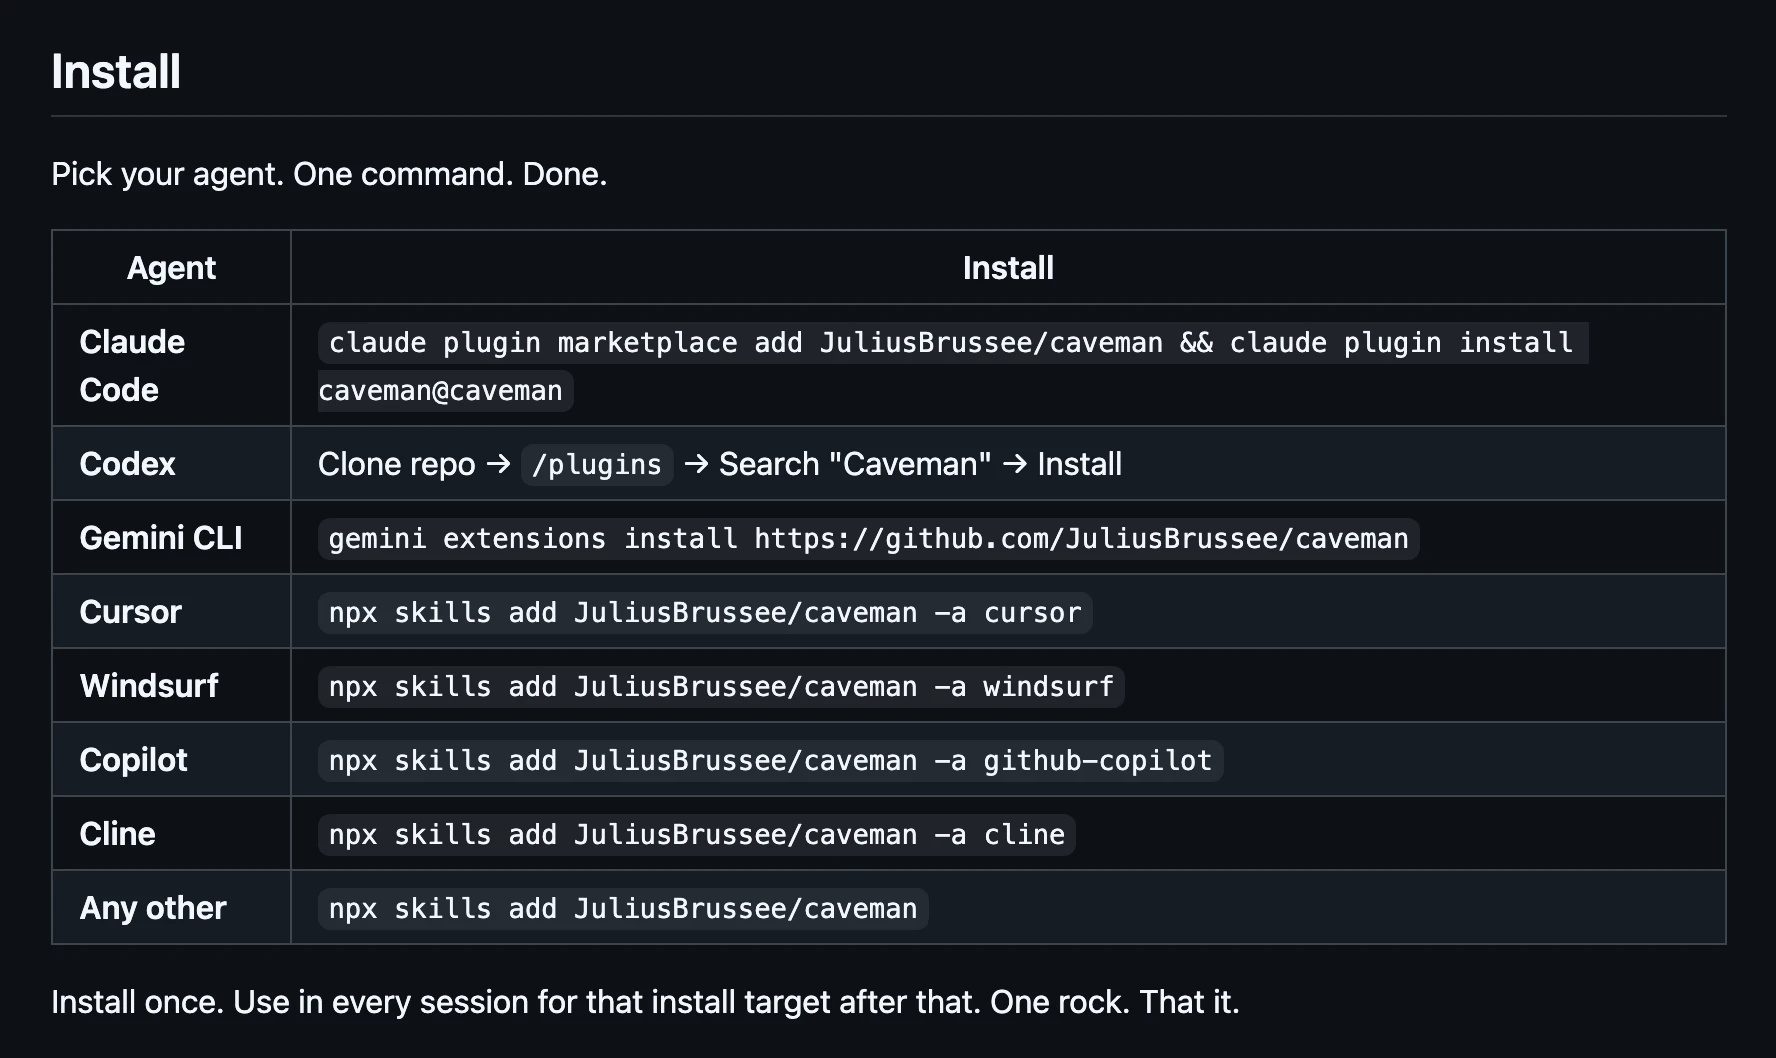Click the command in the Any other row
The width and height of the screenshot is (1776, 1058).
(622, 909)
